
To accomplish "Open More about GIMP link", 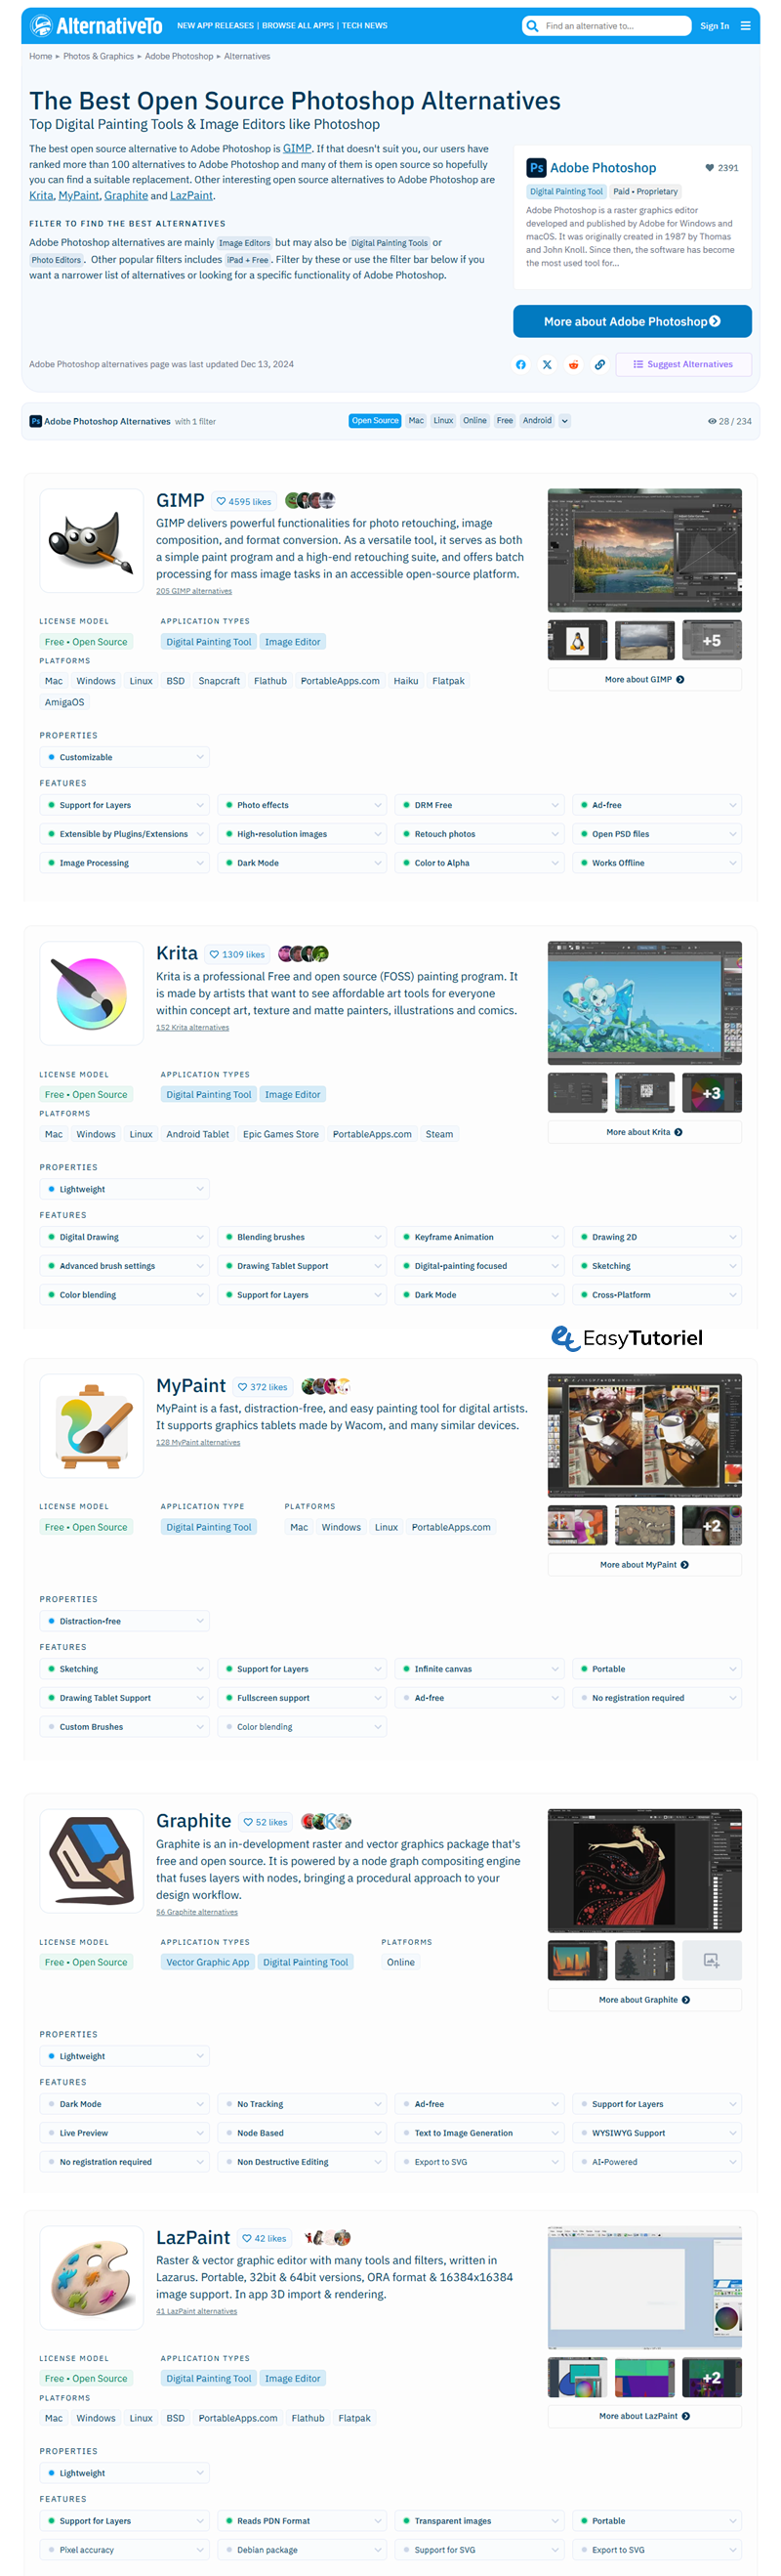I will pyautogui.click(x=644, y=679).
